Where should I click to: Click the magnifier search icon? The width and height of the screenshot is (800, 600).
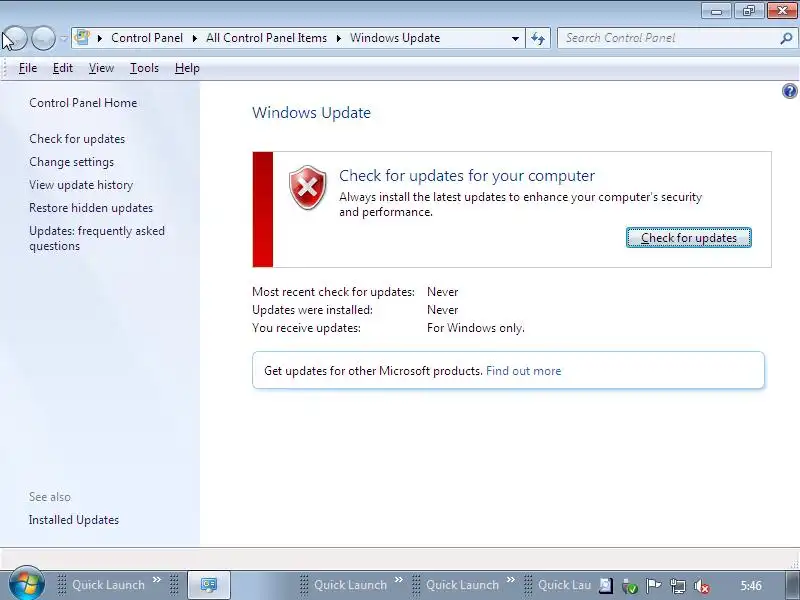pyautogui.click(x=786, y=38)
